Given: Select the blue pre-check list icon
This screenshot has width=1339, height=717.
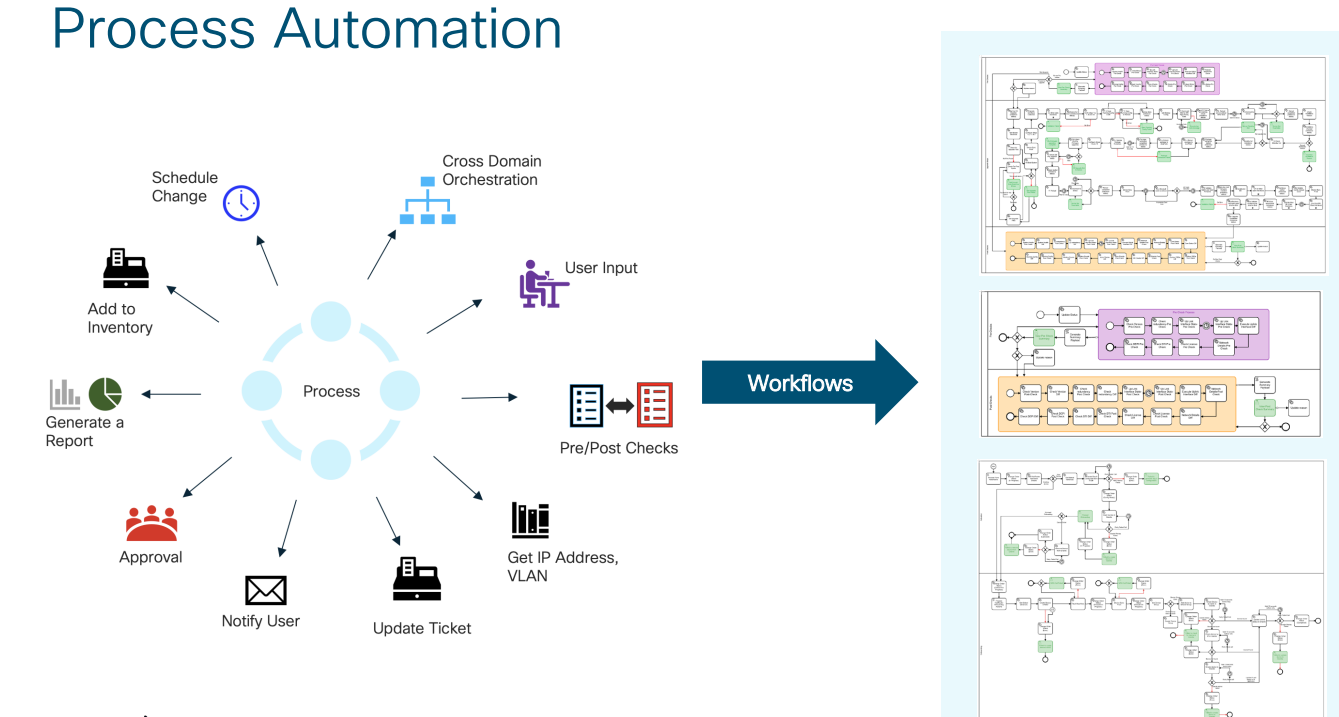Looking at the screenshot, I should tap(587, 405).
